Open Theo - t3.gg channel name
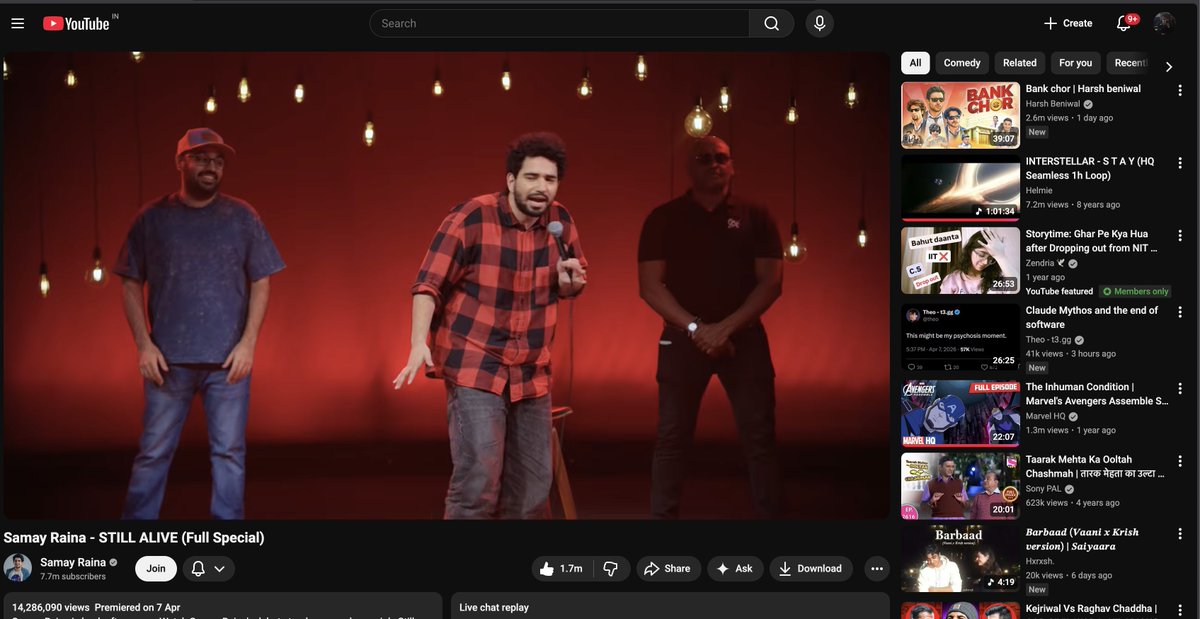 pos(1049,340)
